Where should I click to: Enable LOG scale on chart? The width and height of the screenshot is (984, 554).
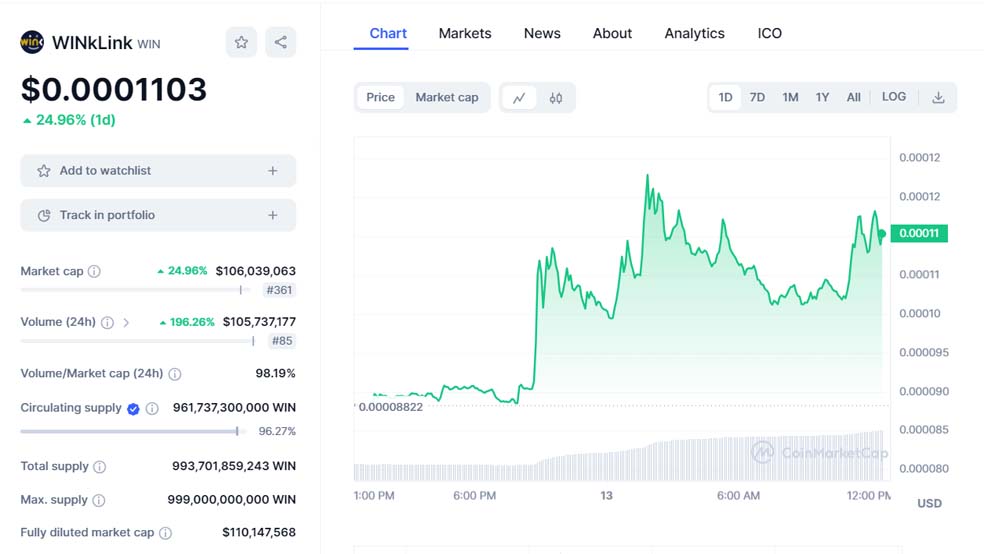click(x=894, y=97)
